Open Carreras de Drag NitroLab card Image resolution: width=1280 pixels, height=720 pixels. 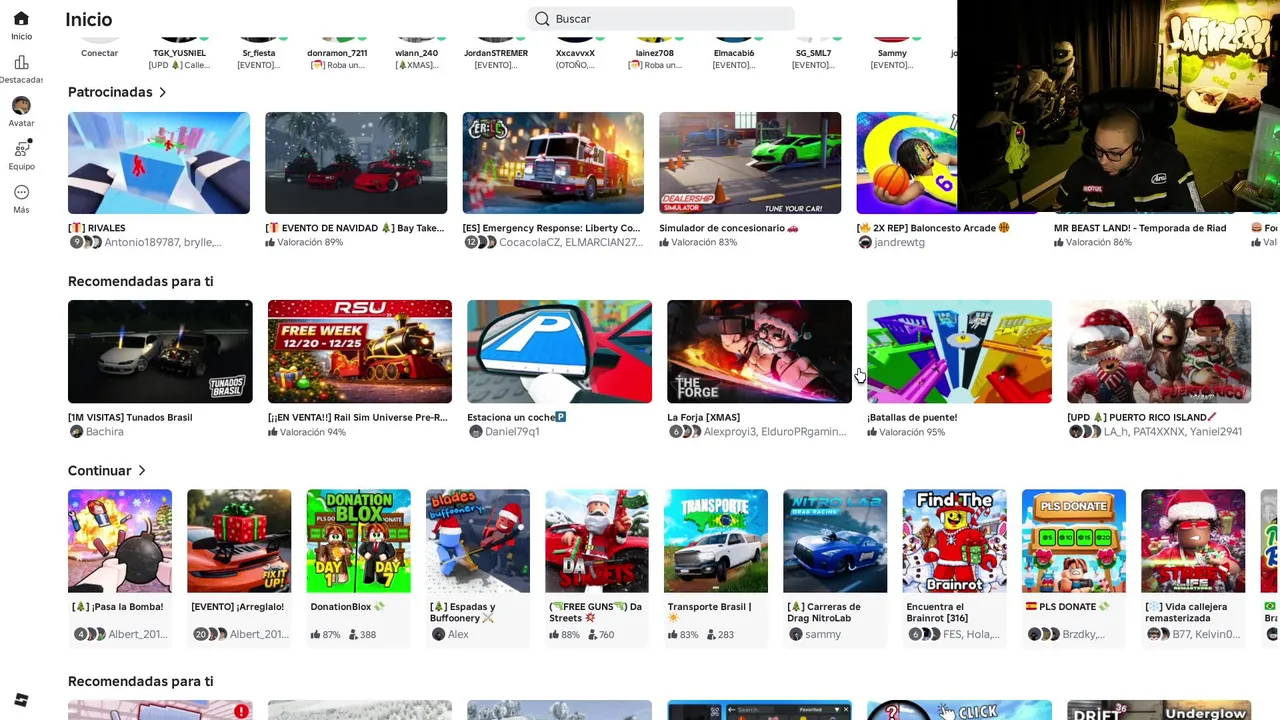tap(835, 567)
